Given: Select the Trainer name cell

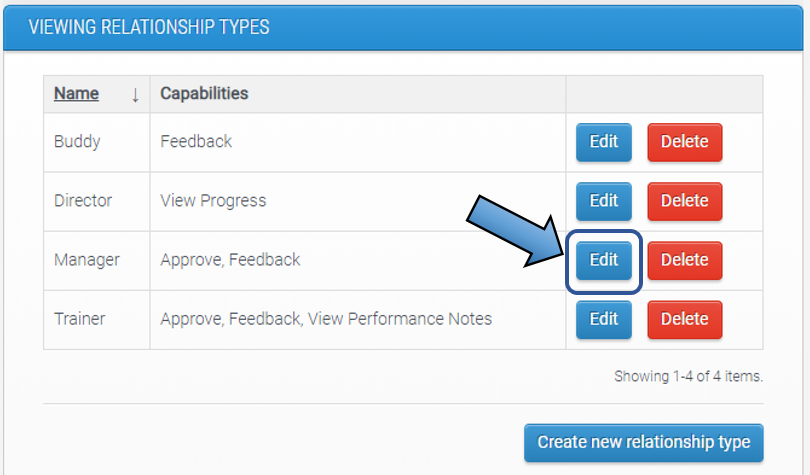Looking at the screenshot, I should (x=81, y=319).
